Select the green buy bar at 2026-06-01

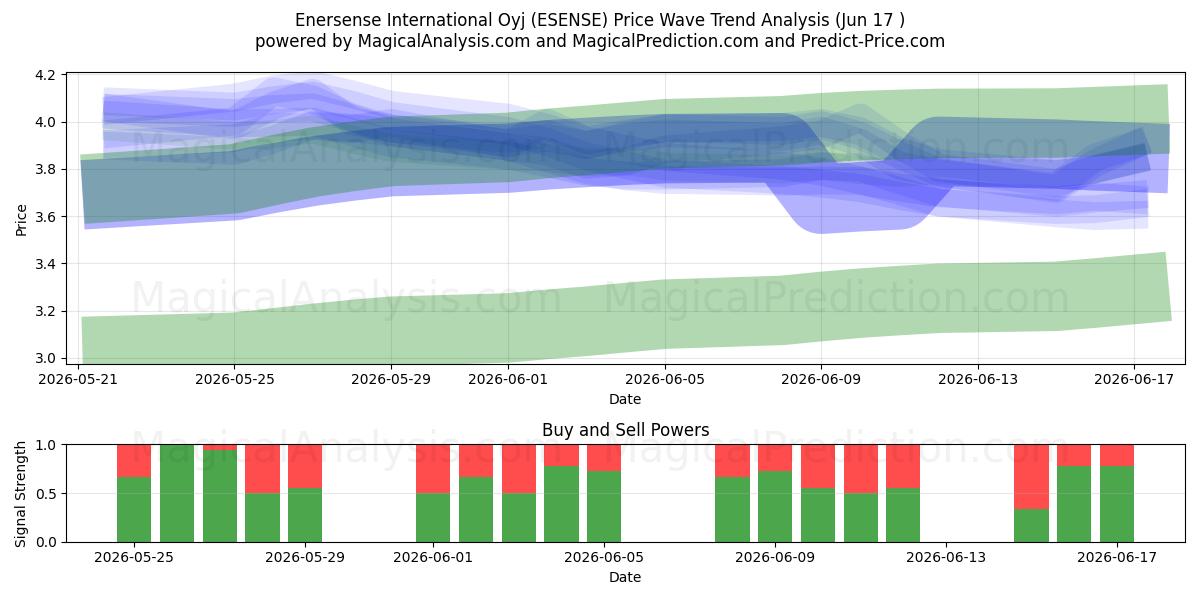[x=433, y=517]
